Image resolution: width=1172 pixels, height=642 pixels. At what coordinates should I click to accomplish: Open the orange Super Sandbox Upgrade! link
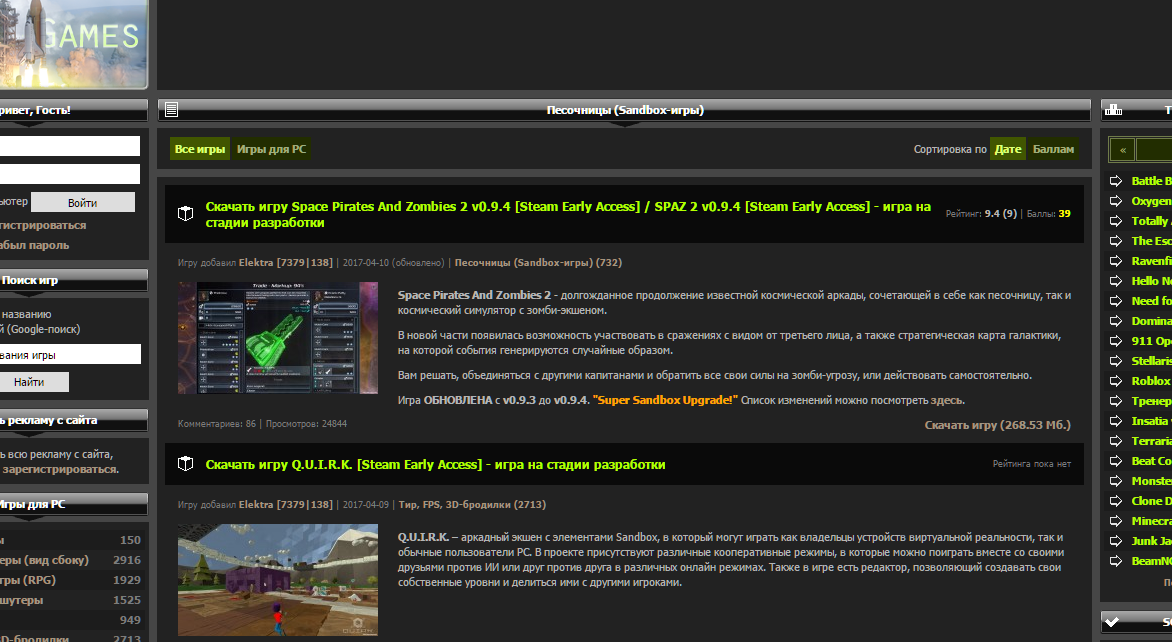(x=665, y=401)
